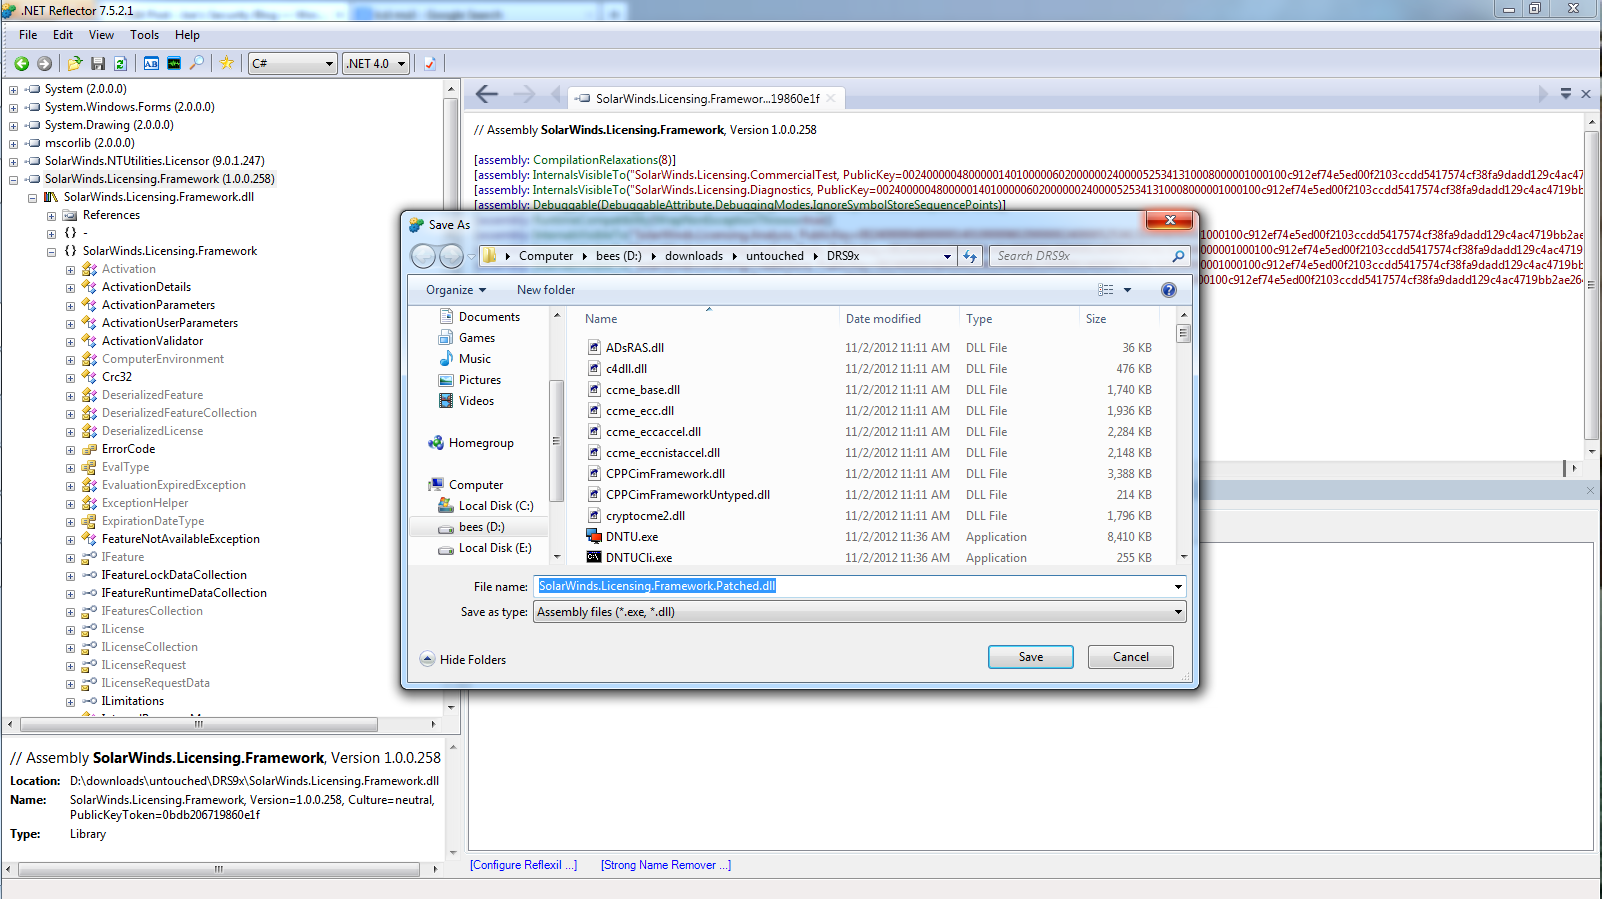Open the Tools menu
Image resolution: width=1602 pixels, height=899 pixels.
[x=144, y=35]
